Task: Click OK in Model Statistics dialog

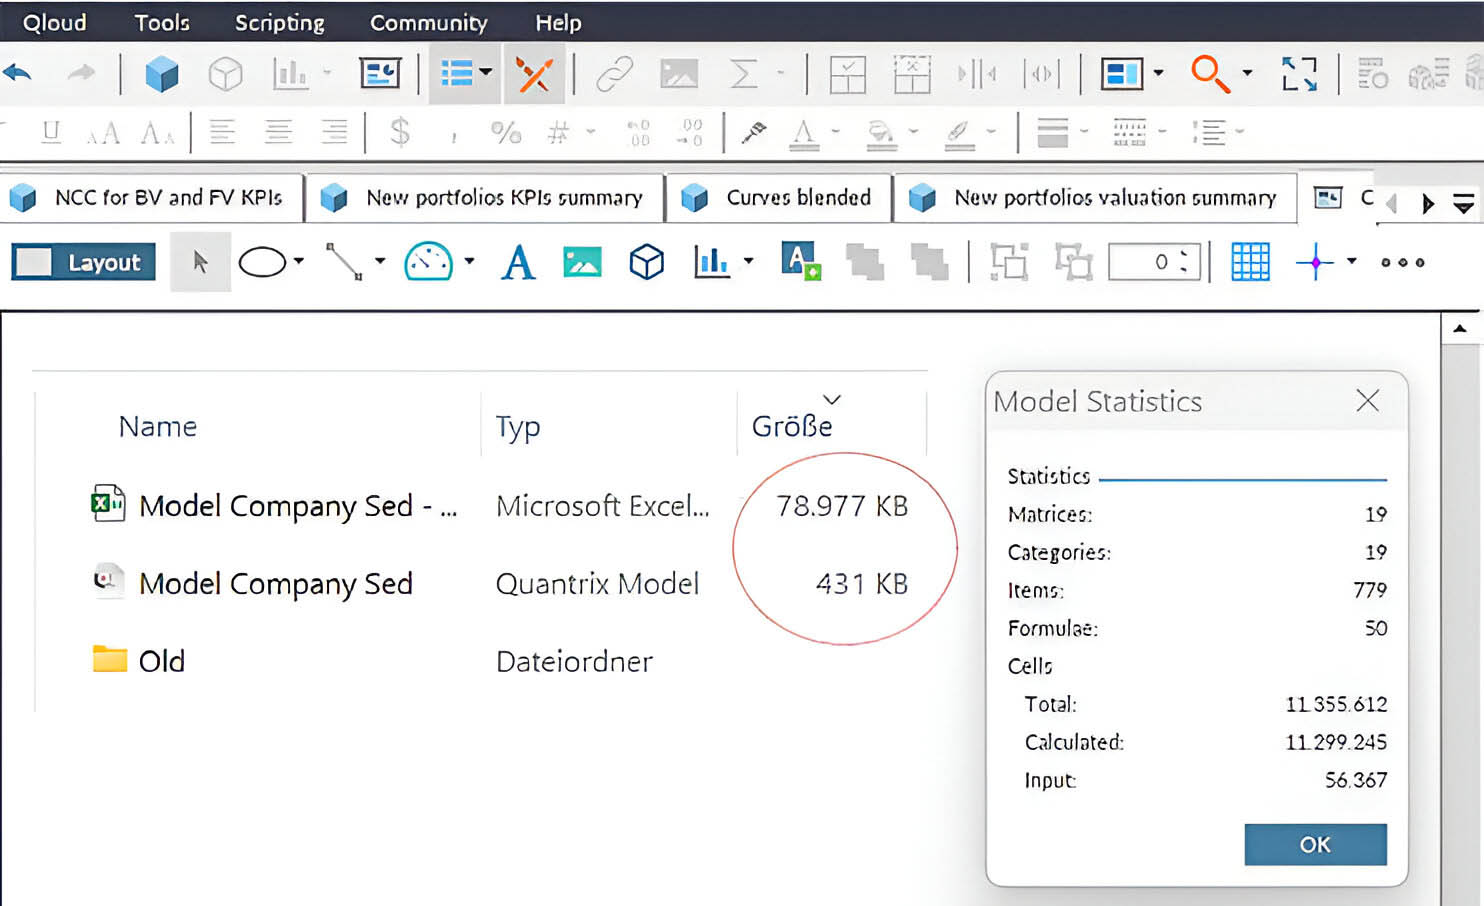Action: coord(1314,844)
